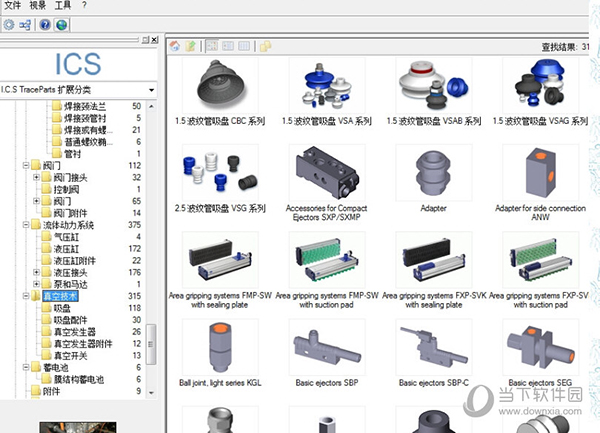
Task: Click the tree scrollbar down arrow
Action: (x=152, y=393)
